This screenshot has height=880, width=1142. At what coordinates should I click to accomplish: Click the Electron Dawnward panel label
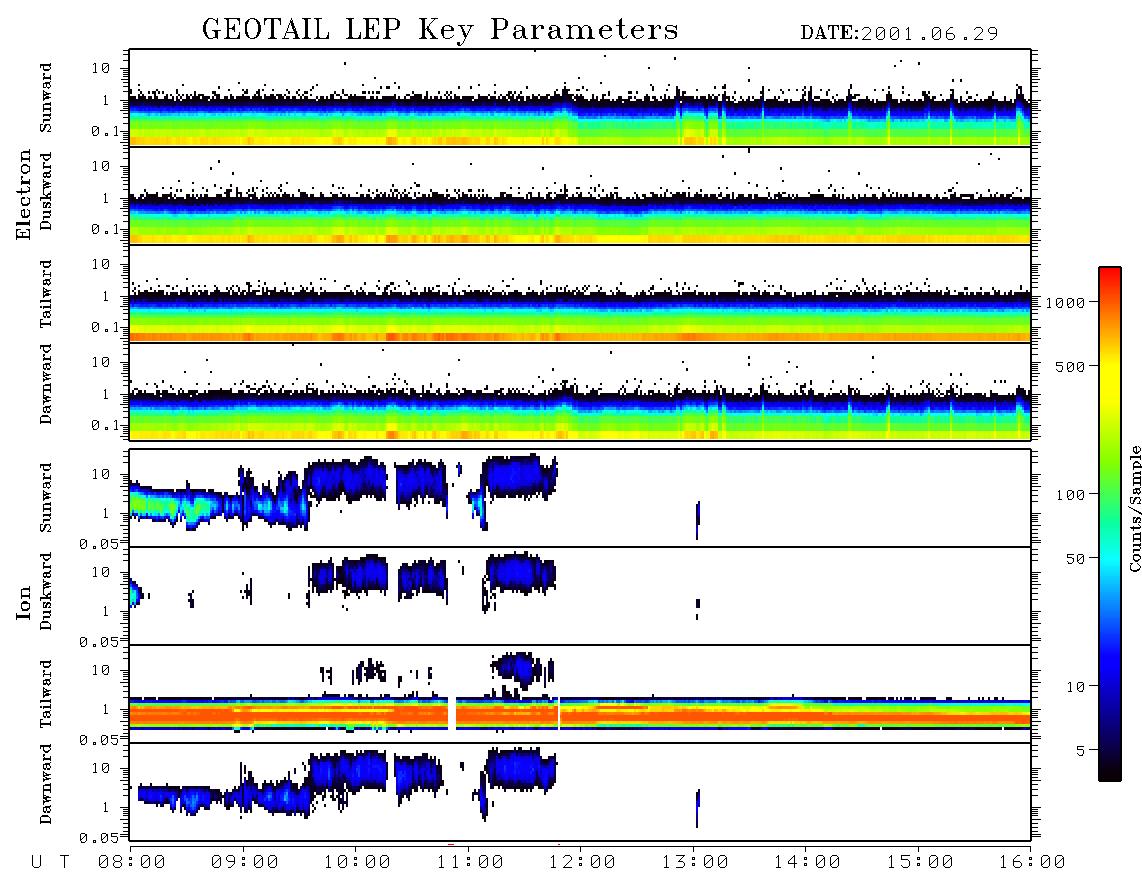click(46, 385)
